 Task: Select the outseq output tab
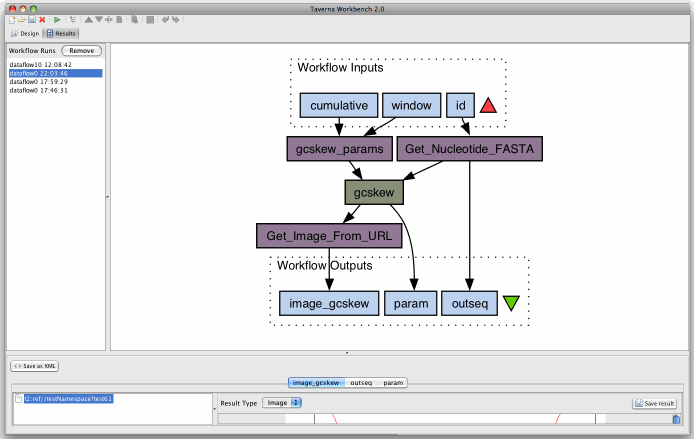[x=361, y=382]
